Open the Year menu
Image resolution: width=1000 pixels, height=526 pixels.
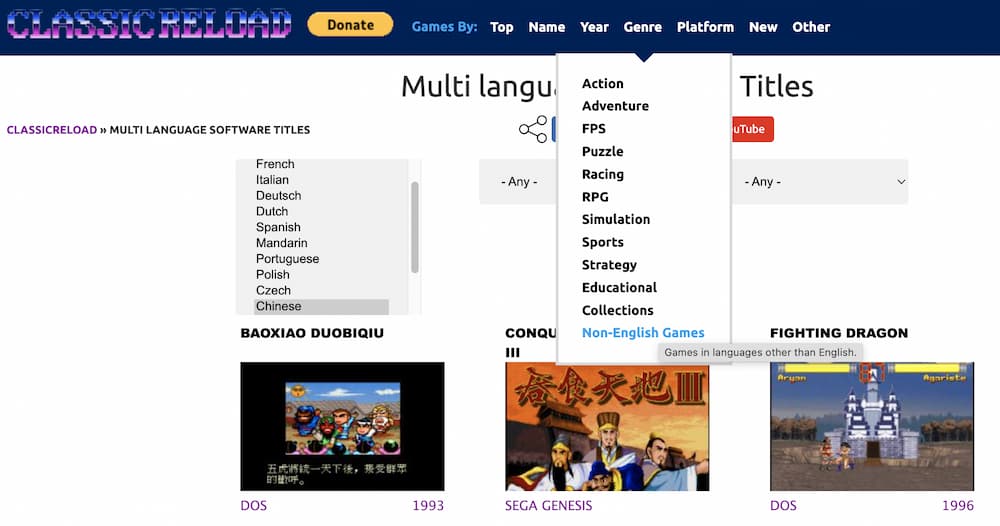pyautogui.click(x=594, y=27)
